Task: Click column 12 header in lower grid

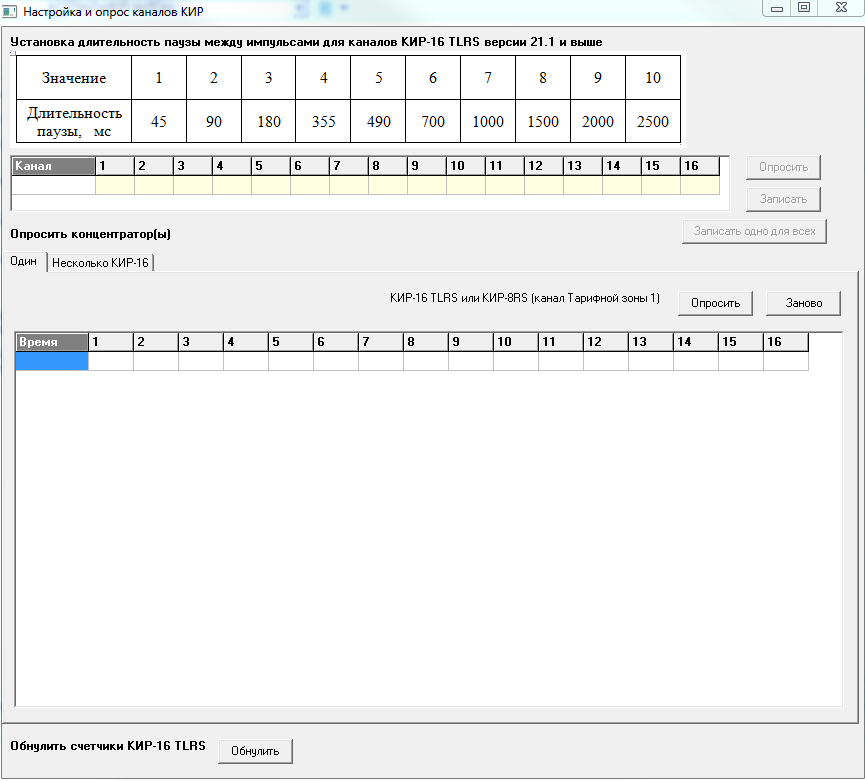Action: [605, 342]
